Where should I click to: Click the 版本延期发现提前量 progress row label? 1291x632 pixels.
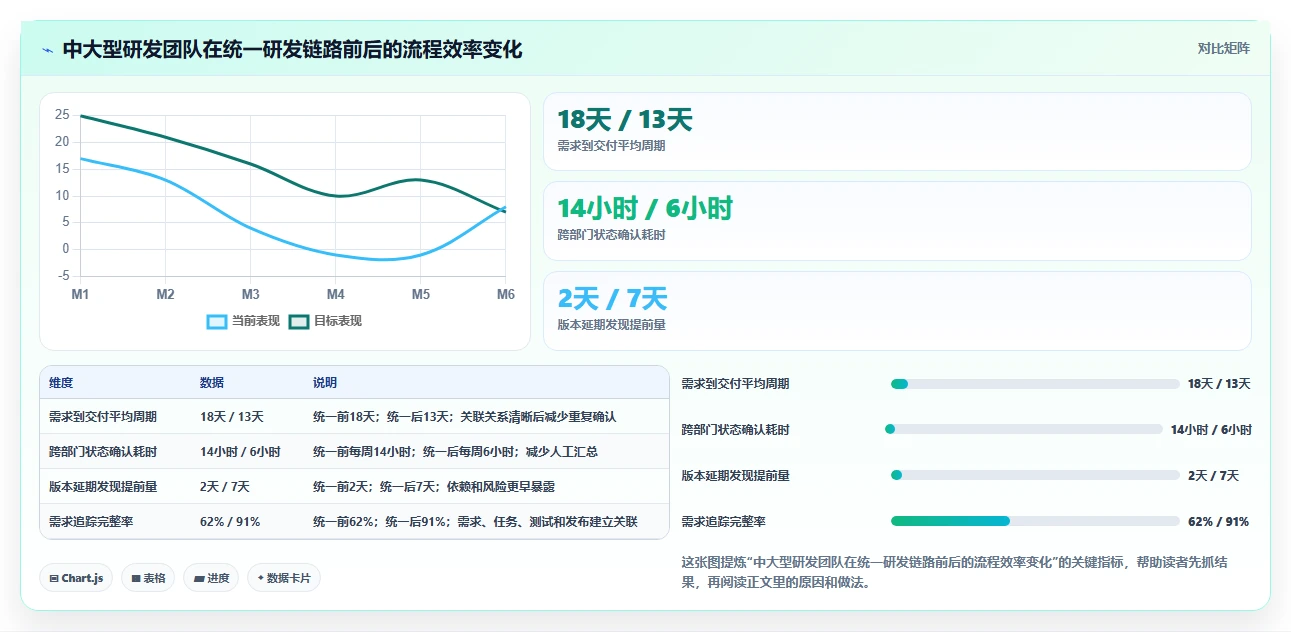[x=735, y=475]
